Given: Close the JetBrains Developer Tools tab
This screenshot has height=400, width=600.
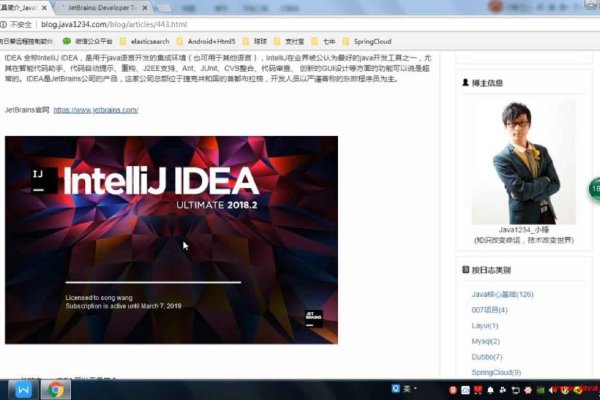Looking at the screenshot, I should [x=145, y=8].
